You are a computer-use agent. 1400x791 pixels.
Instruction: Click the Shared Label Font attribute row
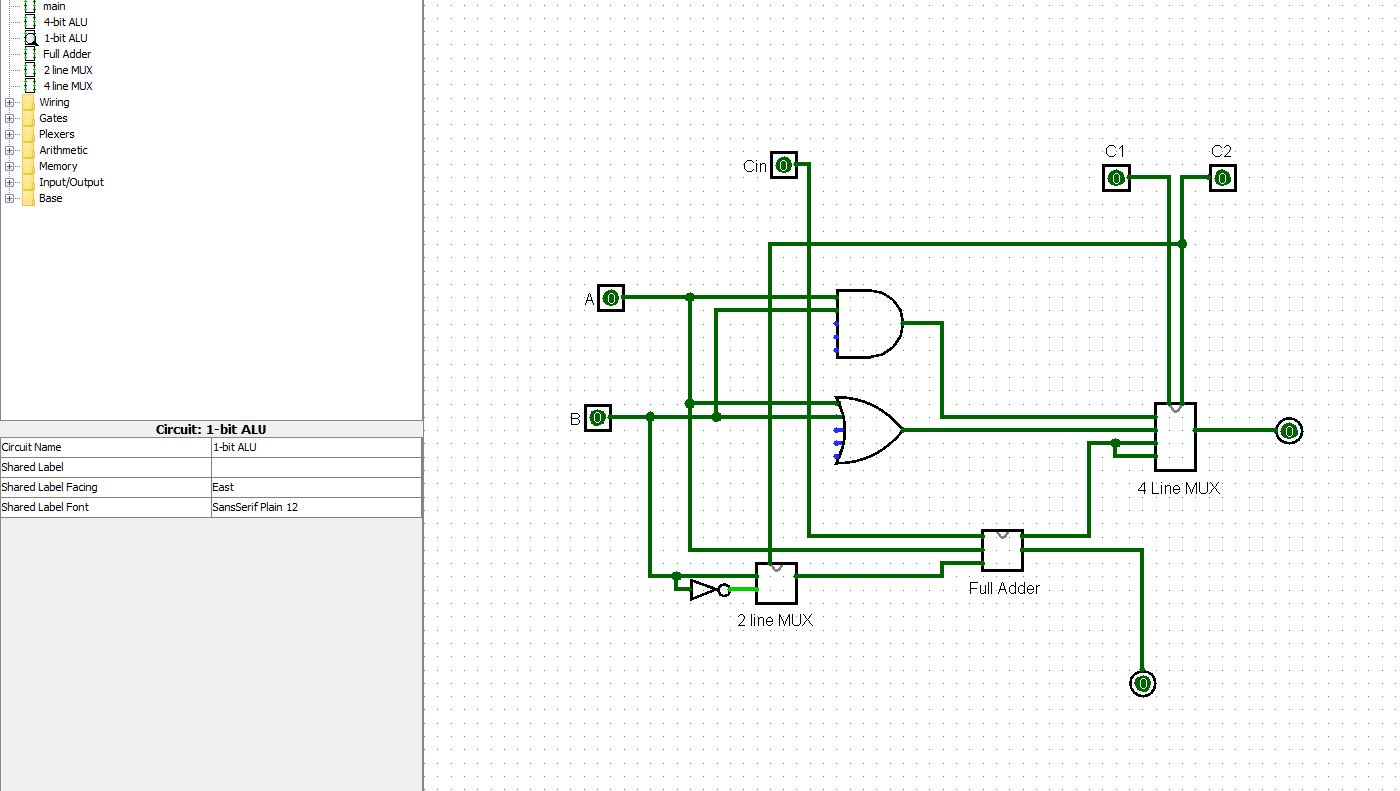(x=316, y=507)
